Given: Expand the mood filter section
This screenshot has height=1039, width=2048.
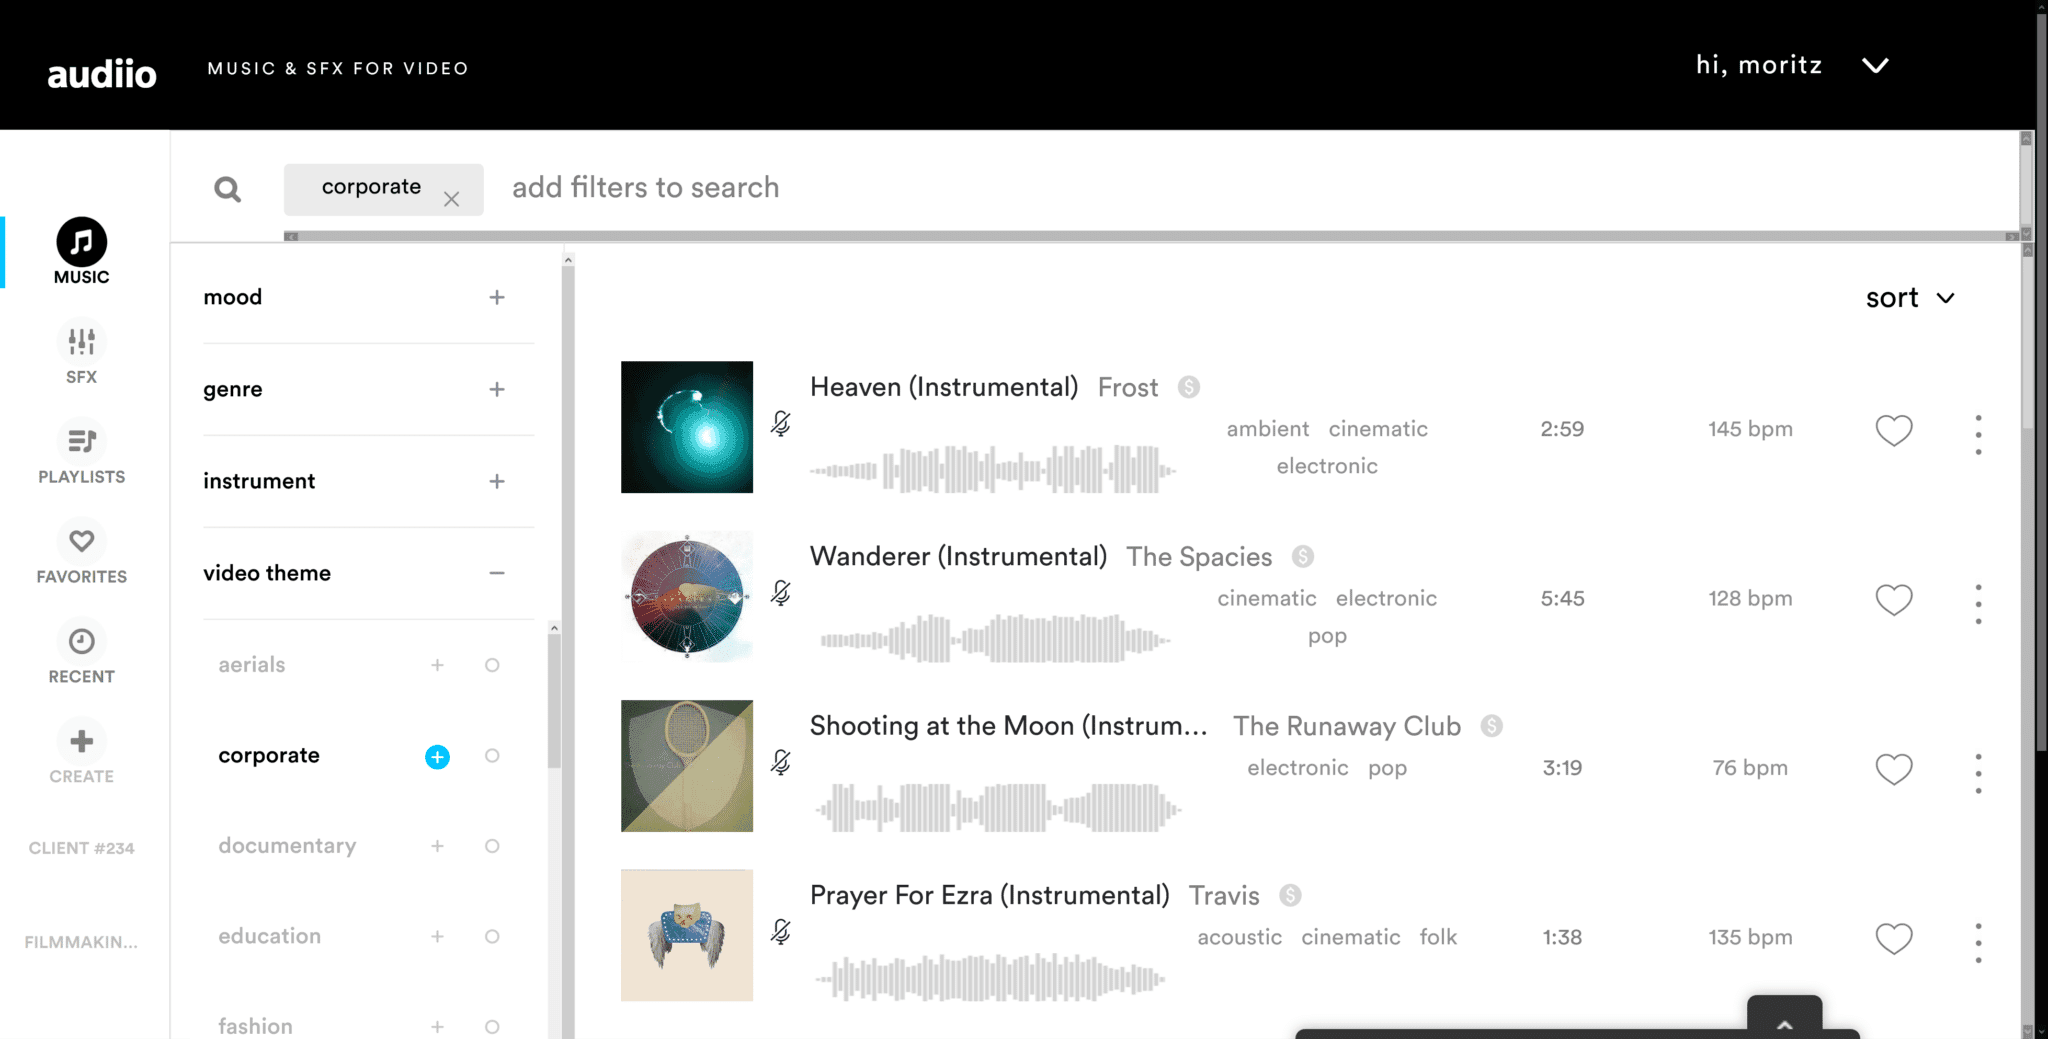Looking at the screenshot, I should click(497, 297).
